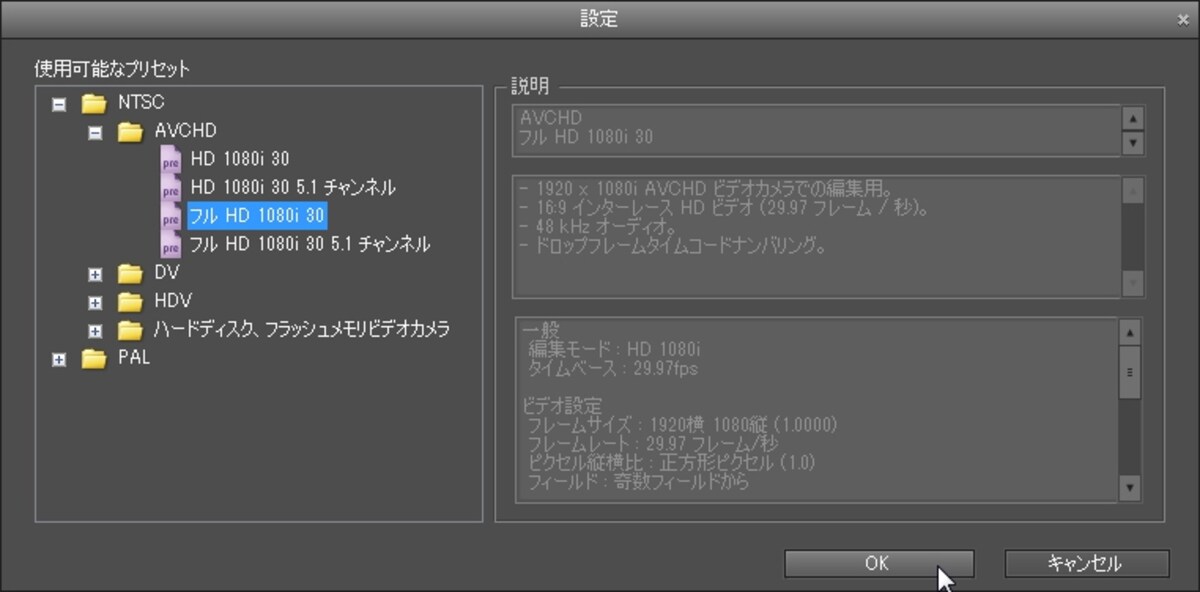Click the preset name box's up arrow

[1131, 119]
